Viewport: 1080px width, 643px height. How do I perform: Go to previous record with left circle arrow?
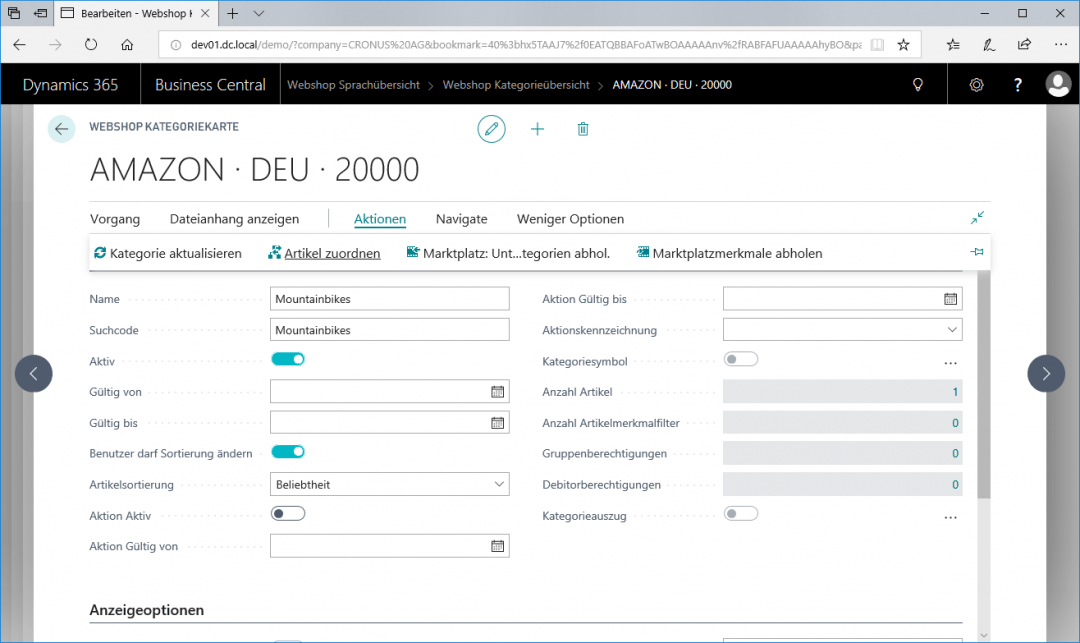[x=34, y=373]
